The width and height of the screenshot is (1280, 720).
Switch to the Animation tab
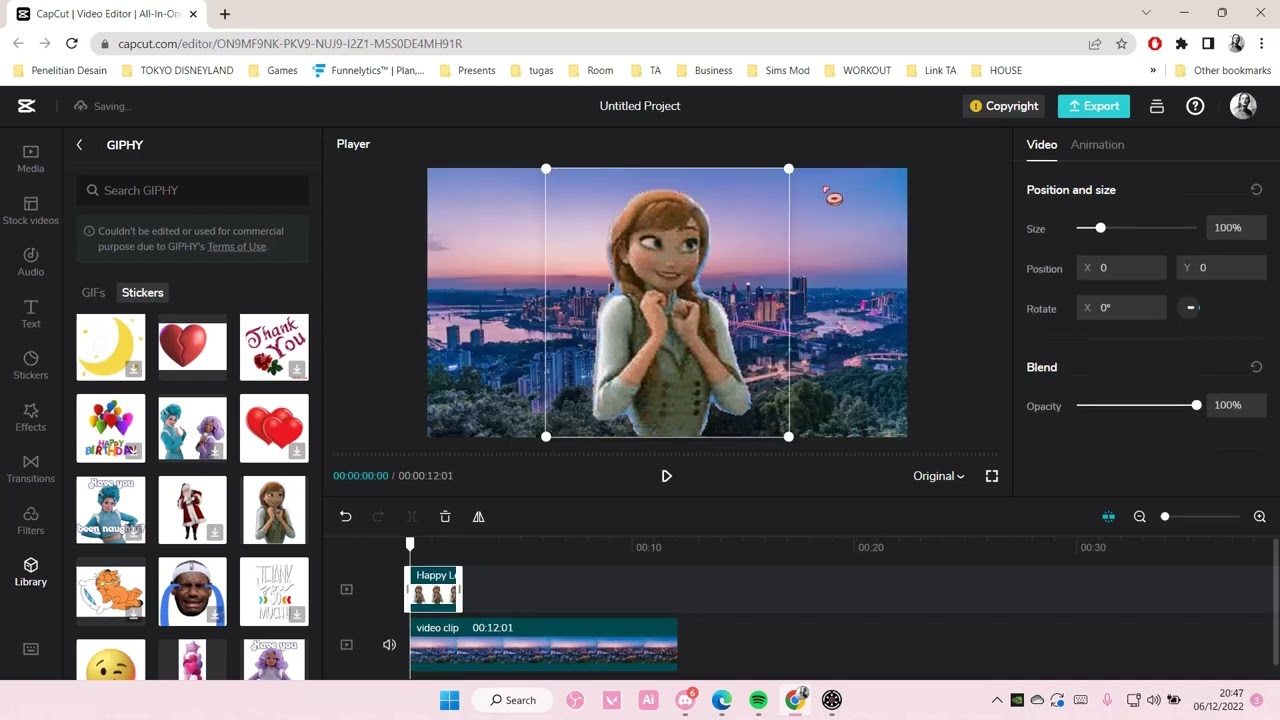(x=1097, y=145)
